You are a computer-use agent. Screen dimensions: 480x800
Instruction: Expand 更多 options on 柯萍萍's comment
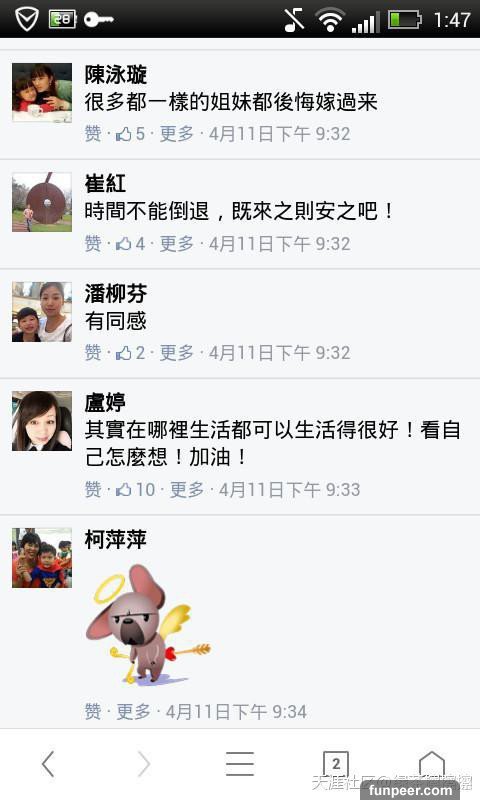point(134,711)
